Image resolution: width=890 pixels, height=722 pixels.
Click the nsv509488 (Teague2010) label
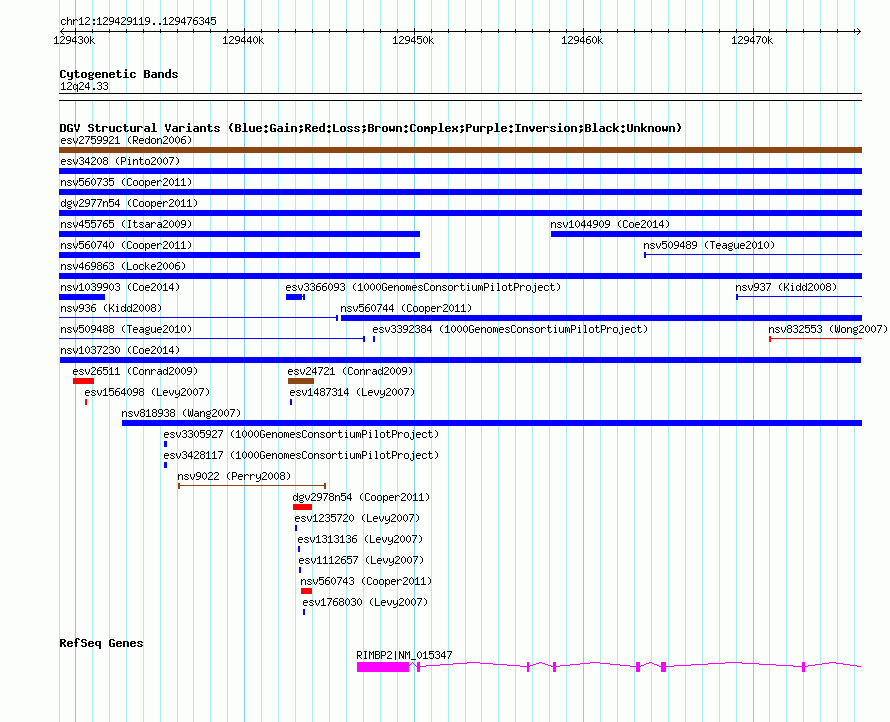tap(126, 329)
